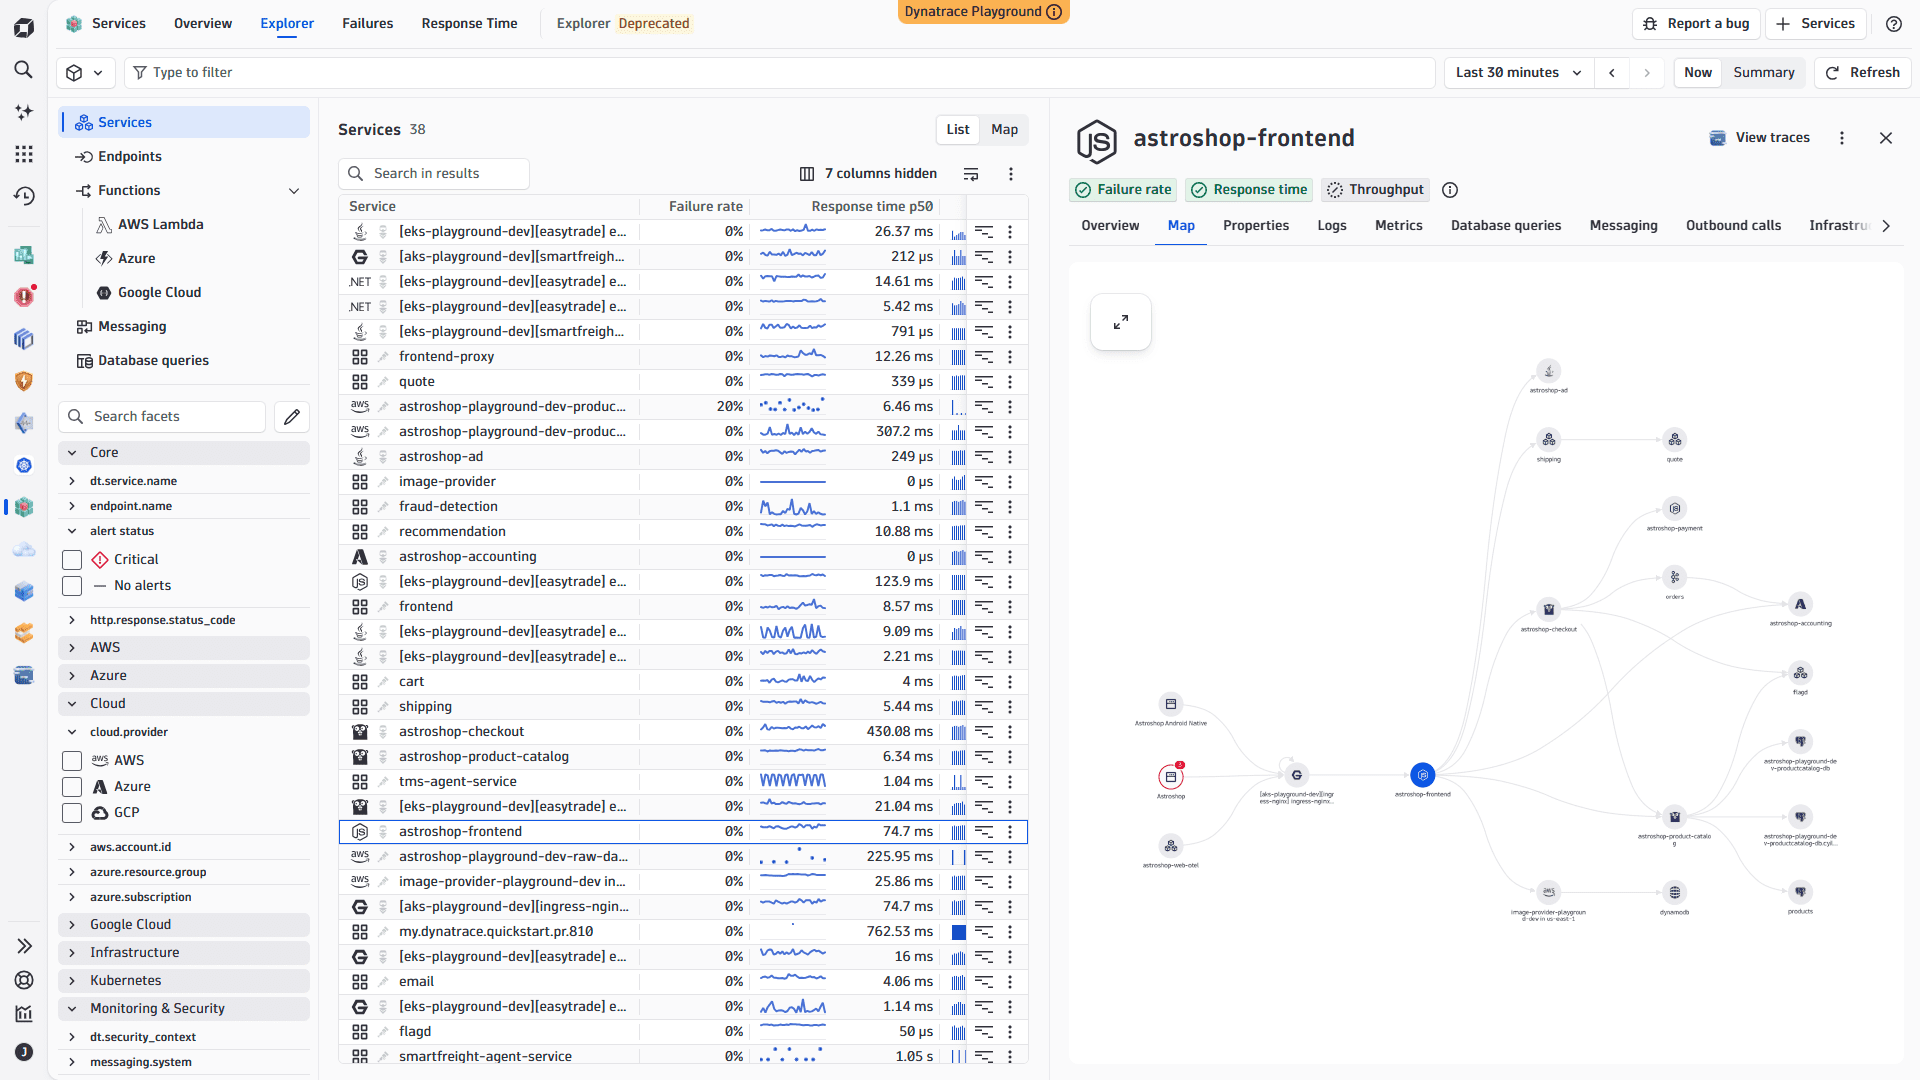Open astroshop-frontend panel more options menu
This screenshot has width=1920, height=1080.
(1842, 138)
